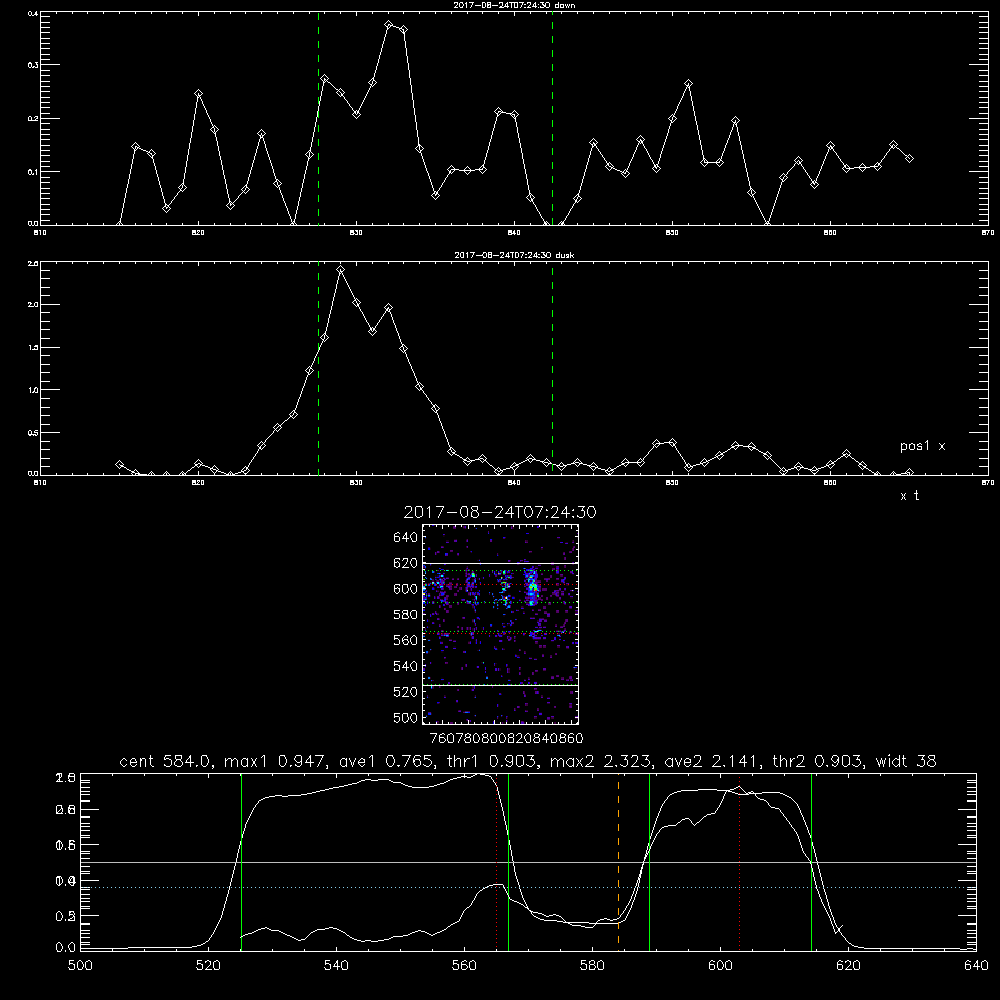The image size is (1000, 1000).
Task: Click the 'widt 38' value
Action: 906,761
